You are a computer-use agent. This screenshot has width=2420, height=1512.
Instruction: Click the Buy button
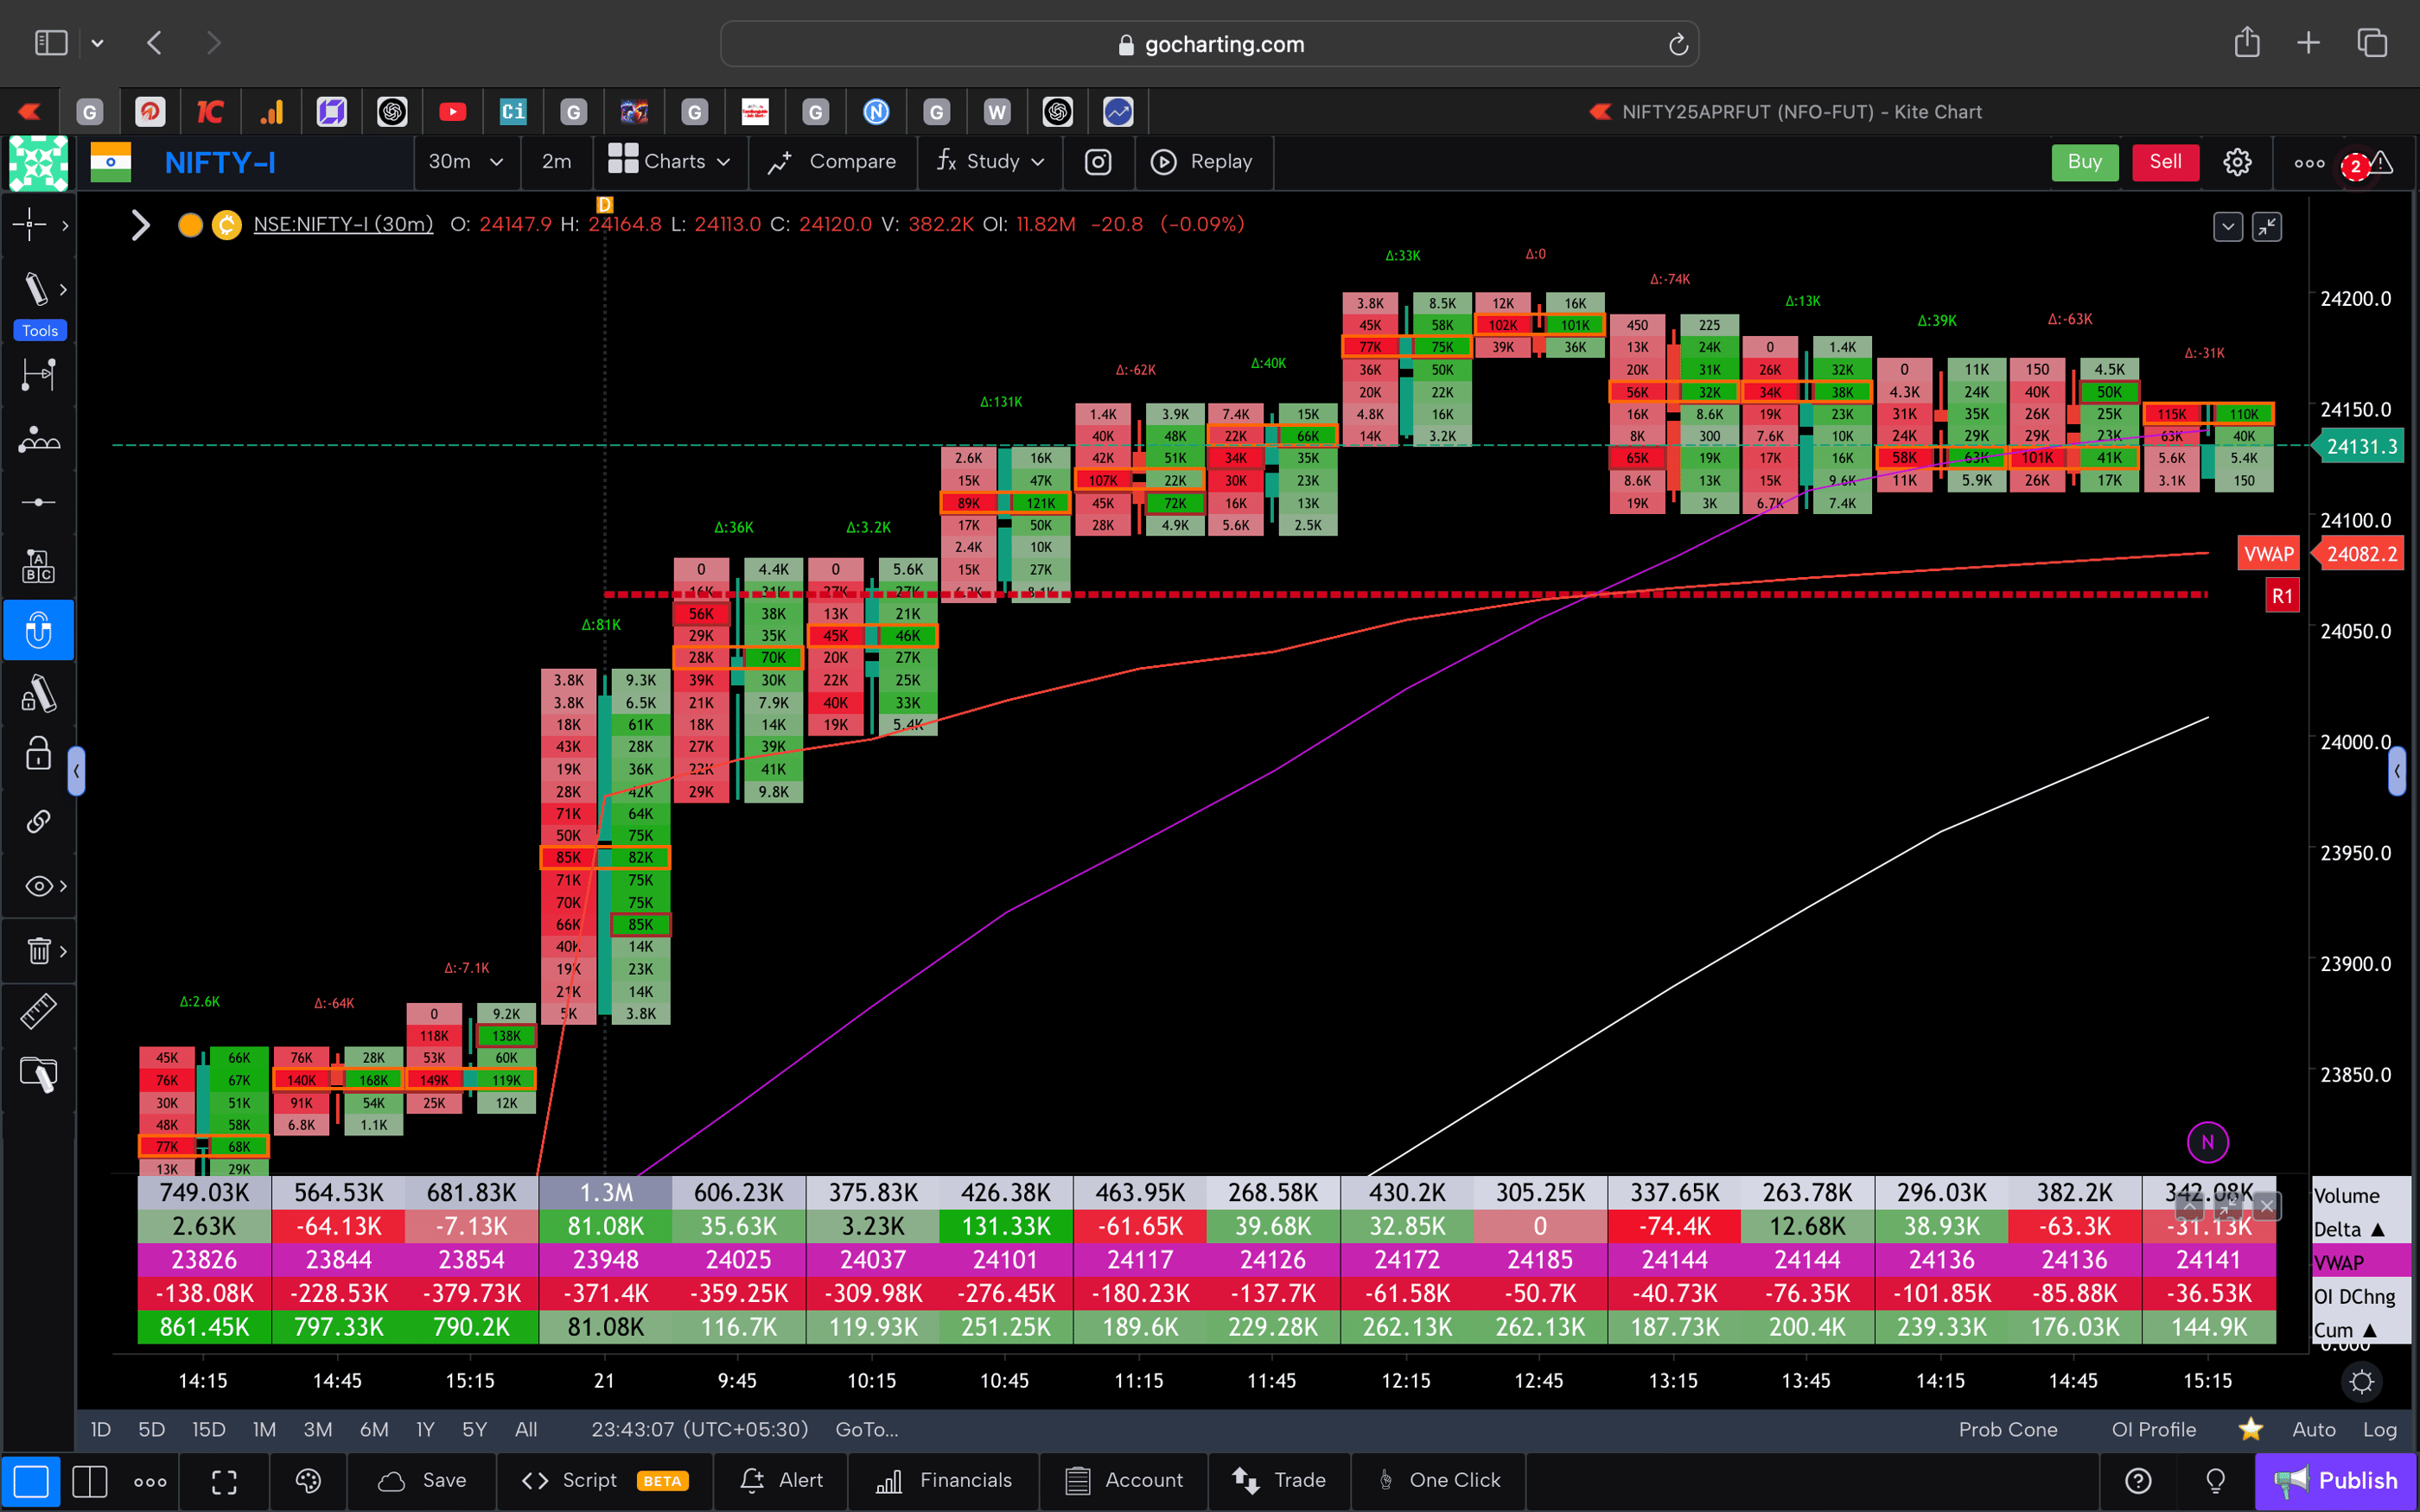[x=2085, y=161]
